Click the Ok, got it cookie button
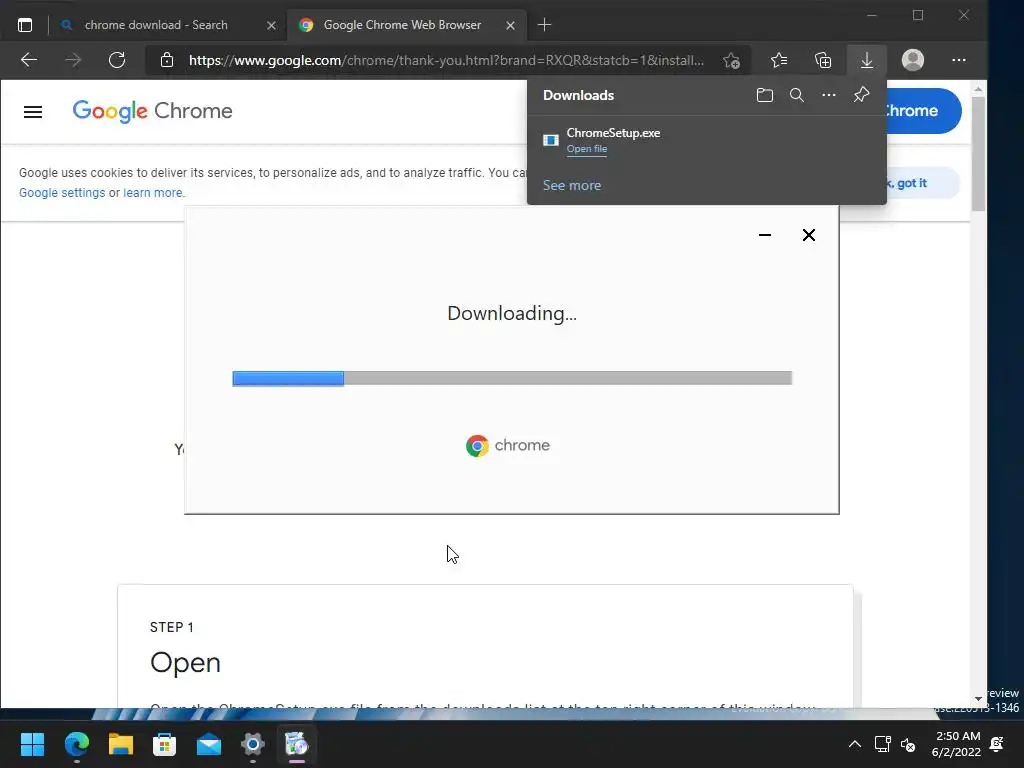Screen dimensions: 1024x768 point(924,183)
